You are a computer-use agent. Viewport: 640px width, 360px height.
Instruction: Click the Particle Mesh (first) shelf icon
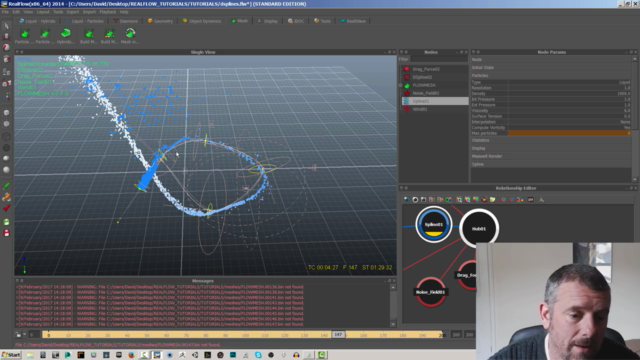24,33
